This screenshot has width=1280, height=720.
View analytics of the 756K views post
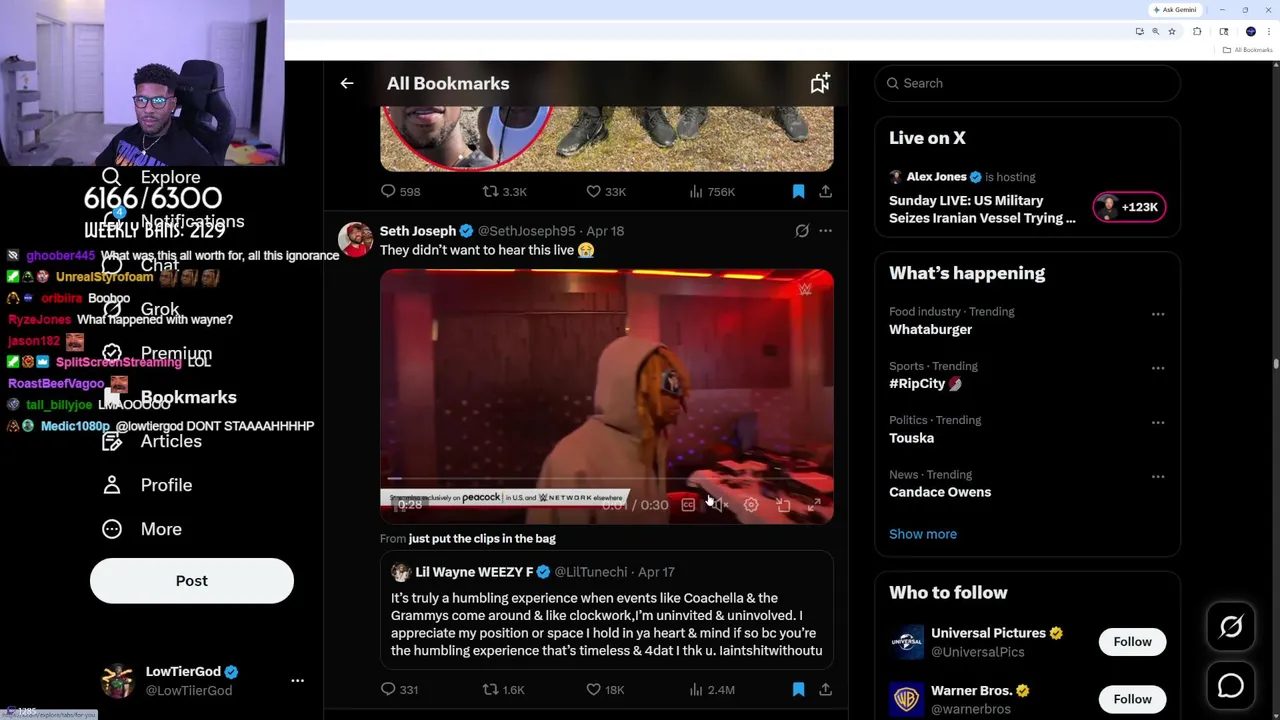click(x=712, y=191)
